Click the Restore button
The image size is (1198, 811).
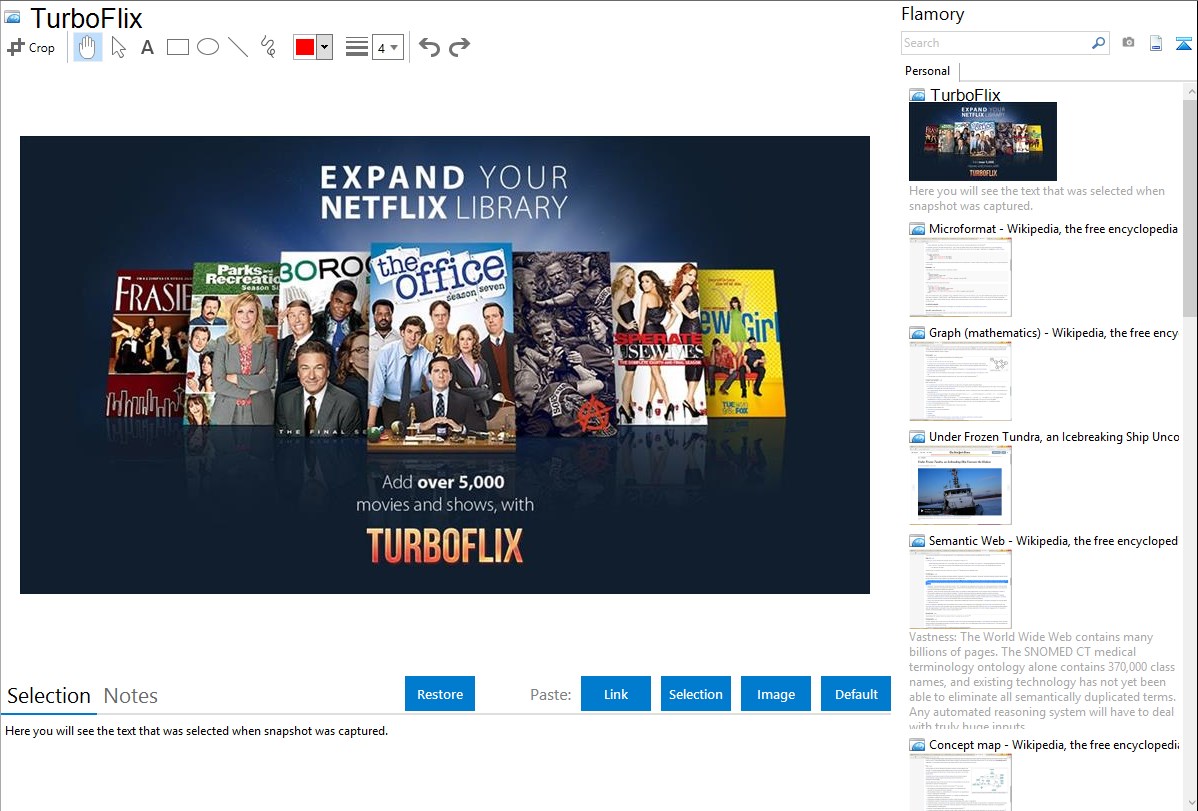440,694
